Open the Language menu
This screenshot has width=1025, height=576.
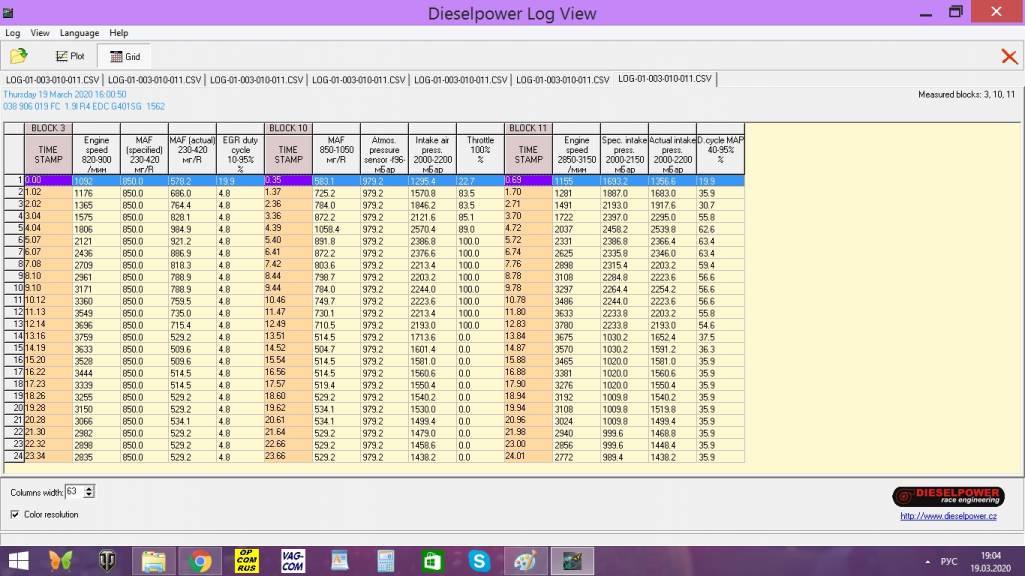(x=79, y=33)
